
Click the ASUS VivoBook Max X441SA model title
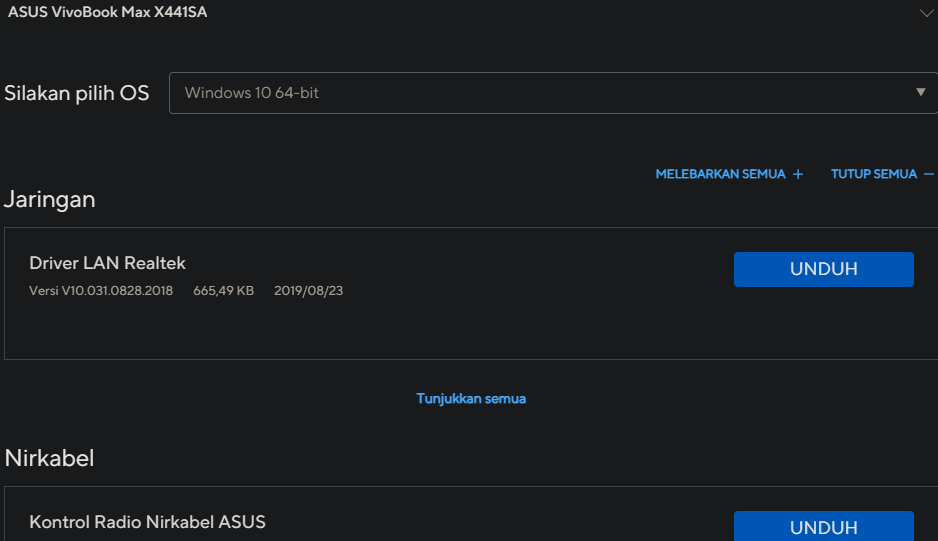(x=107, y=12)
